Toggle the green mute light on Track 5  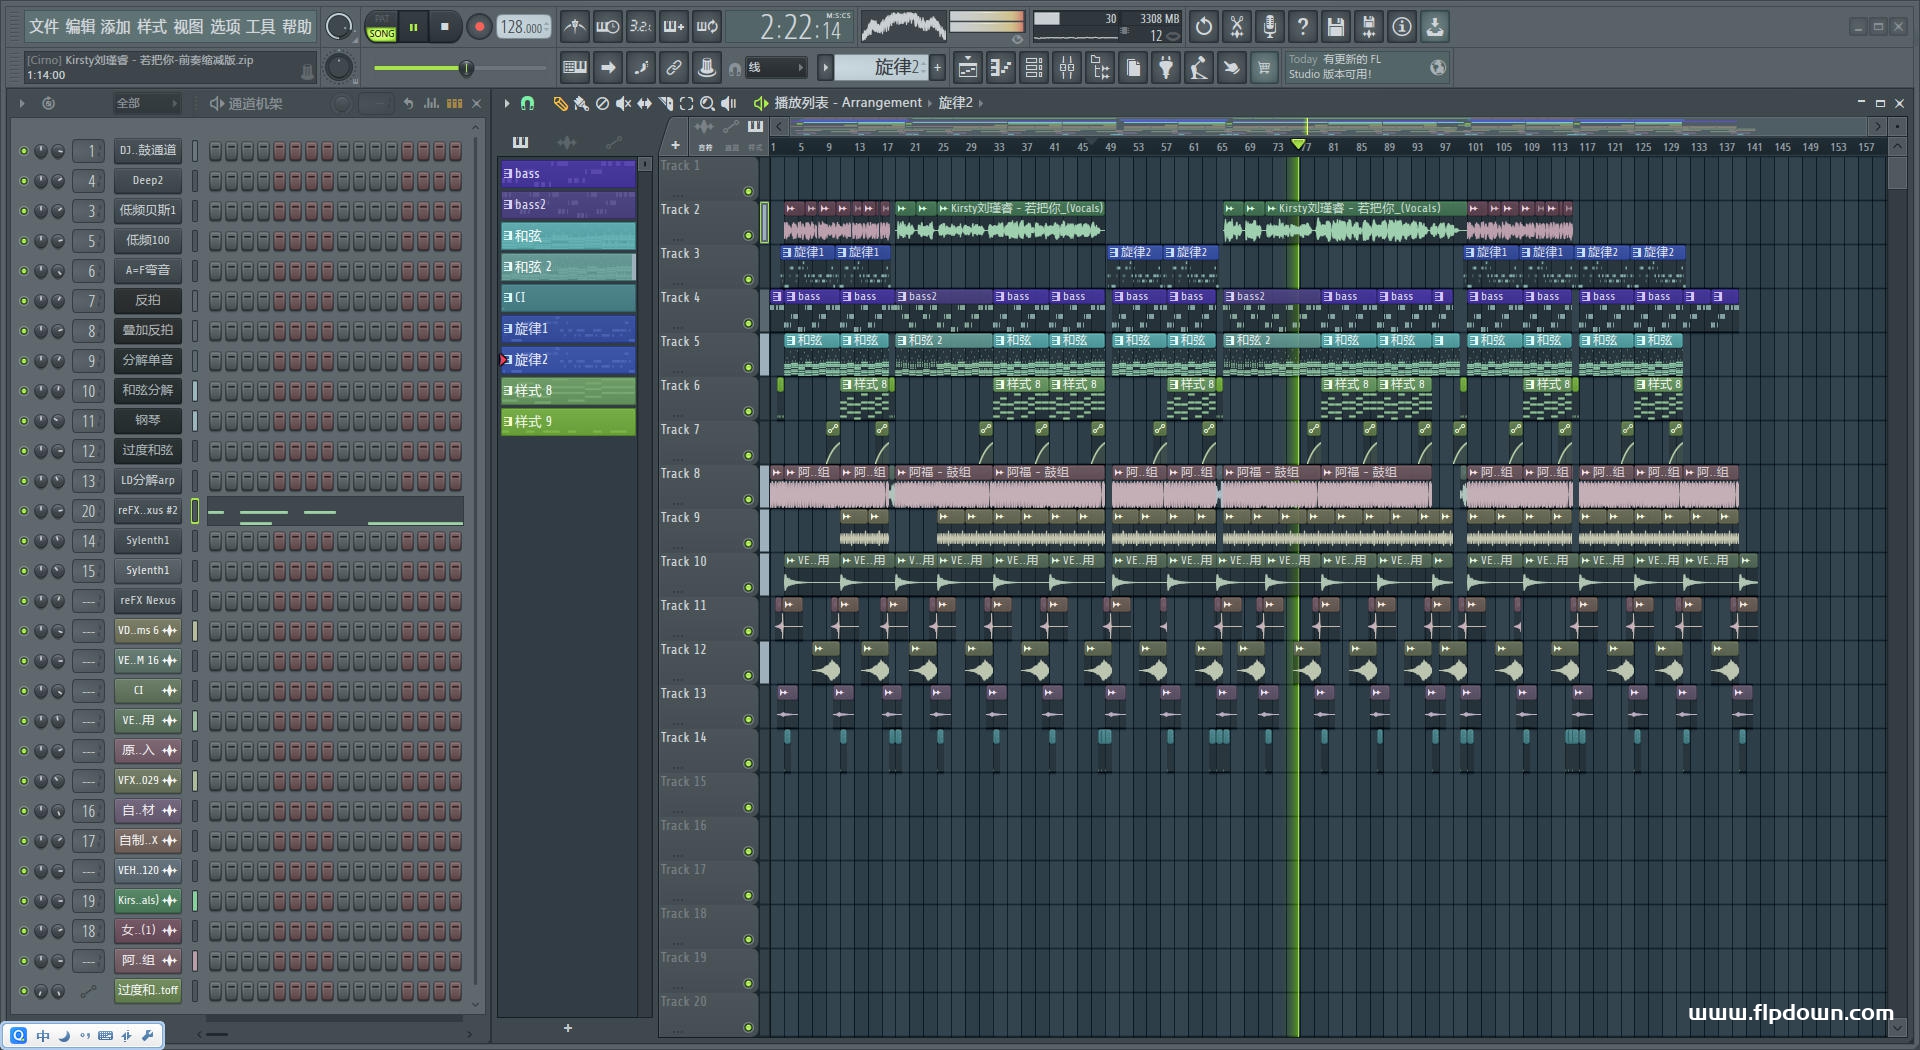[748, 368]
